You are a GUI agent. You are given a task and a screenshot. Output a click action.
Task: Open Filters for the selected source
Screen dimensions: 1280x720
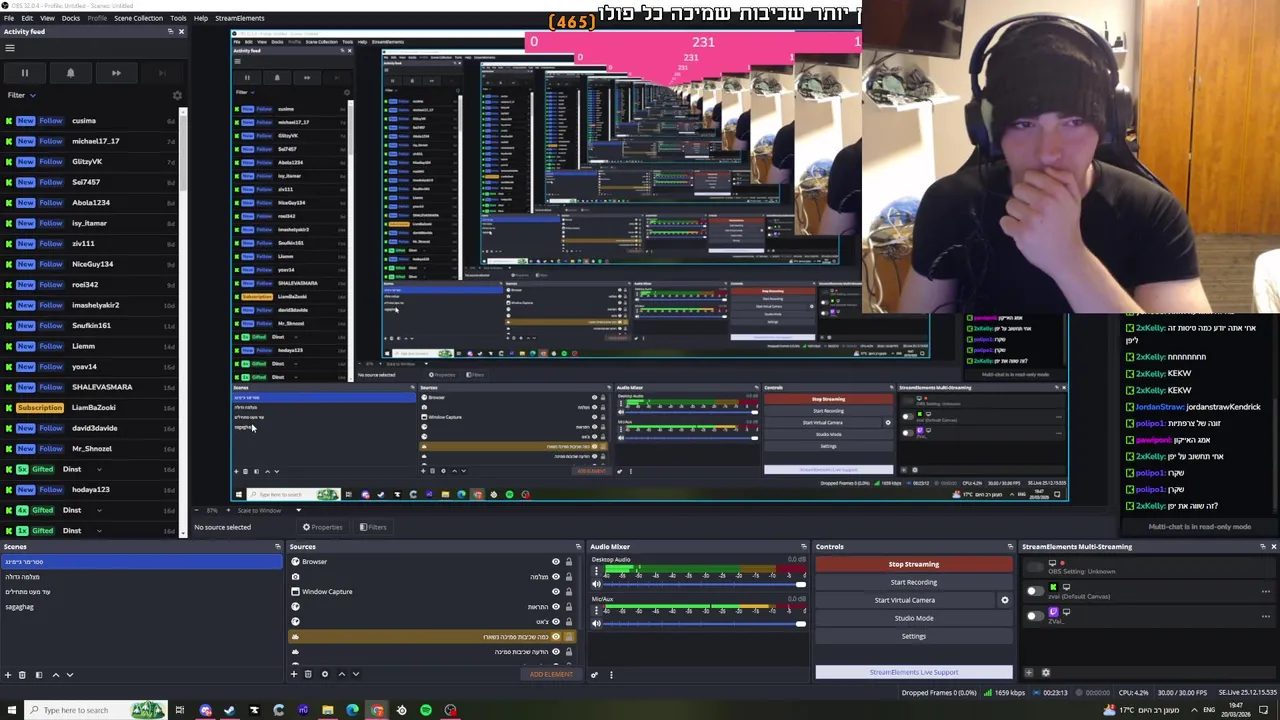pos(373,527)
